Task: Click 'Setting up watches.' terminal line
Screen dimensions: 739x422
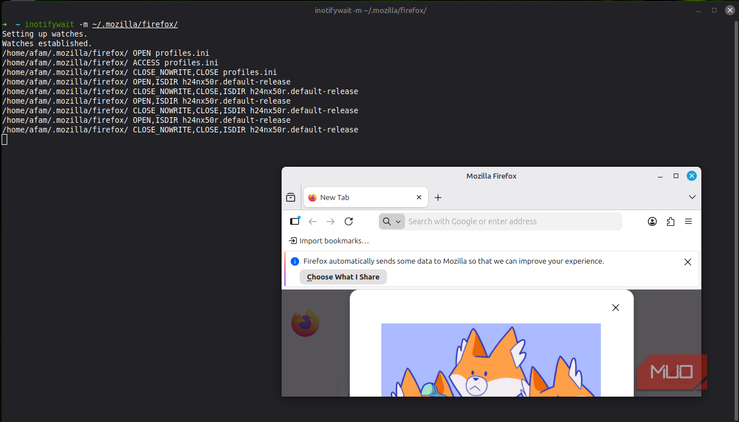Action: [45, 34]
